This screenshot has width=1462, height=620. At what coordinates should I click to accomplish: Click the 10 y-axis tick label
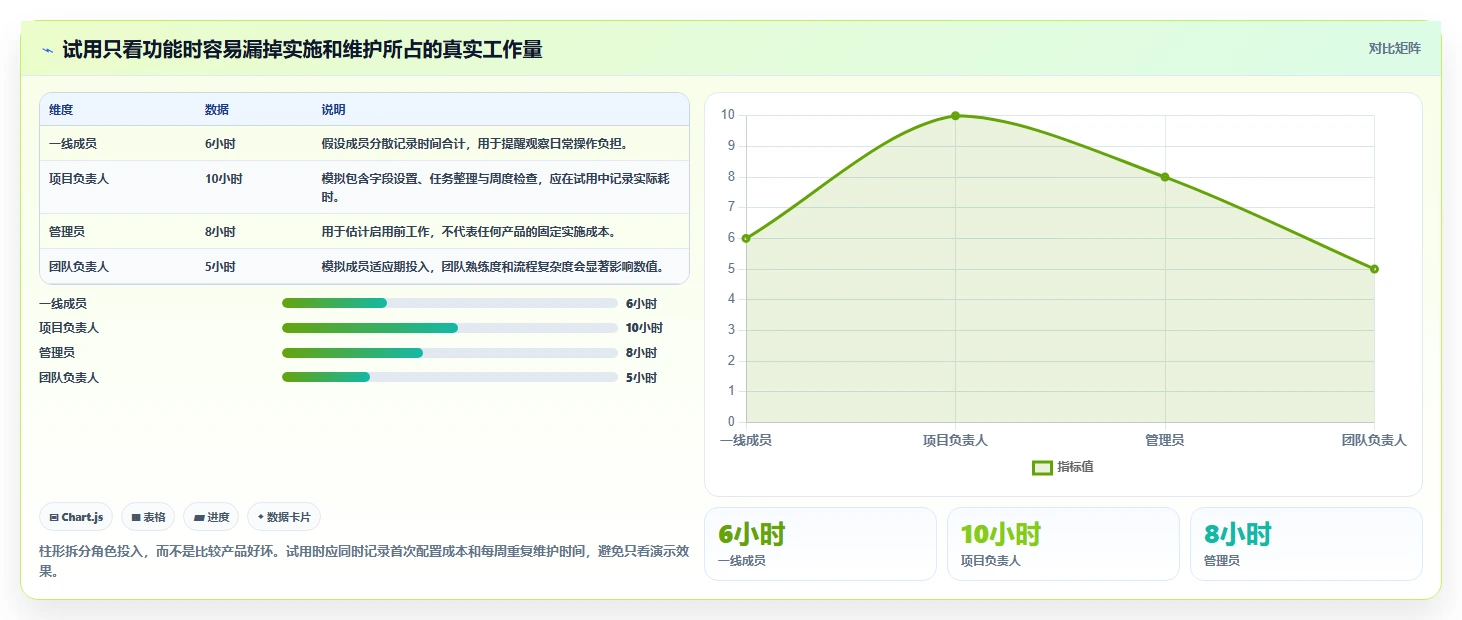click(728, 115)
